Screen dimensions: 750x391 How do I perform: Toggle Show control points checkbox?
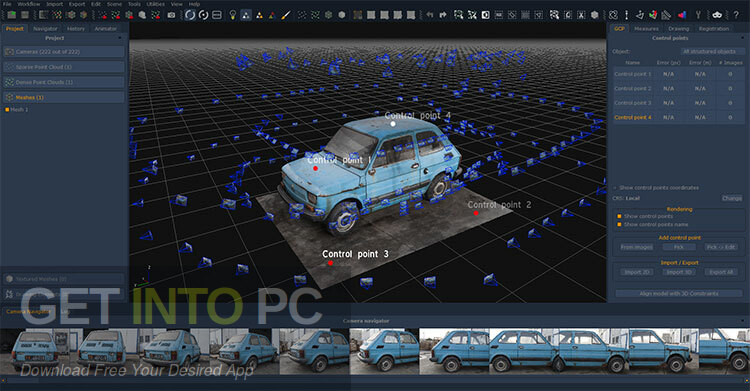point(619,216)
